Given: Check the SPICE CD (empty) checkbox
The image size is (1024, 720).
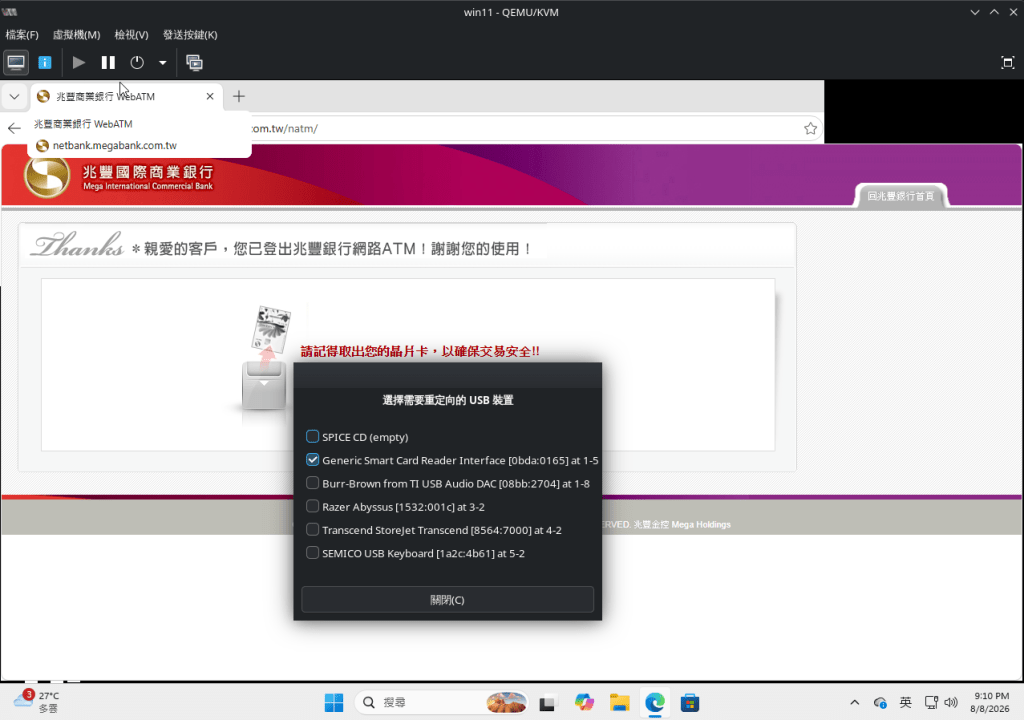Looking at the screenshot, I should [312, 436].
